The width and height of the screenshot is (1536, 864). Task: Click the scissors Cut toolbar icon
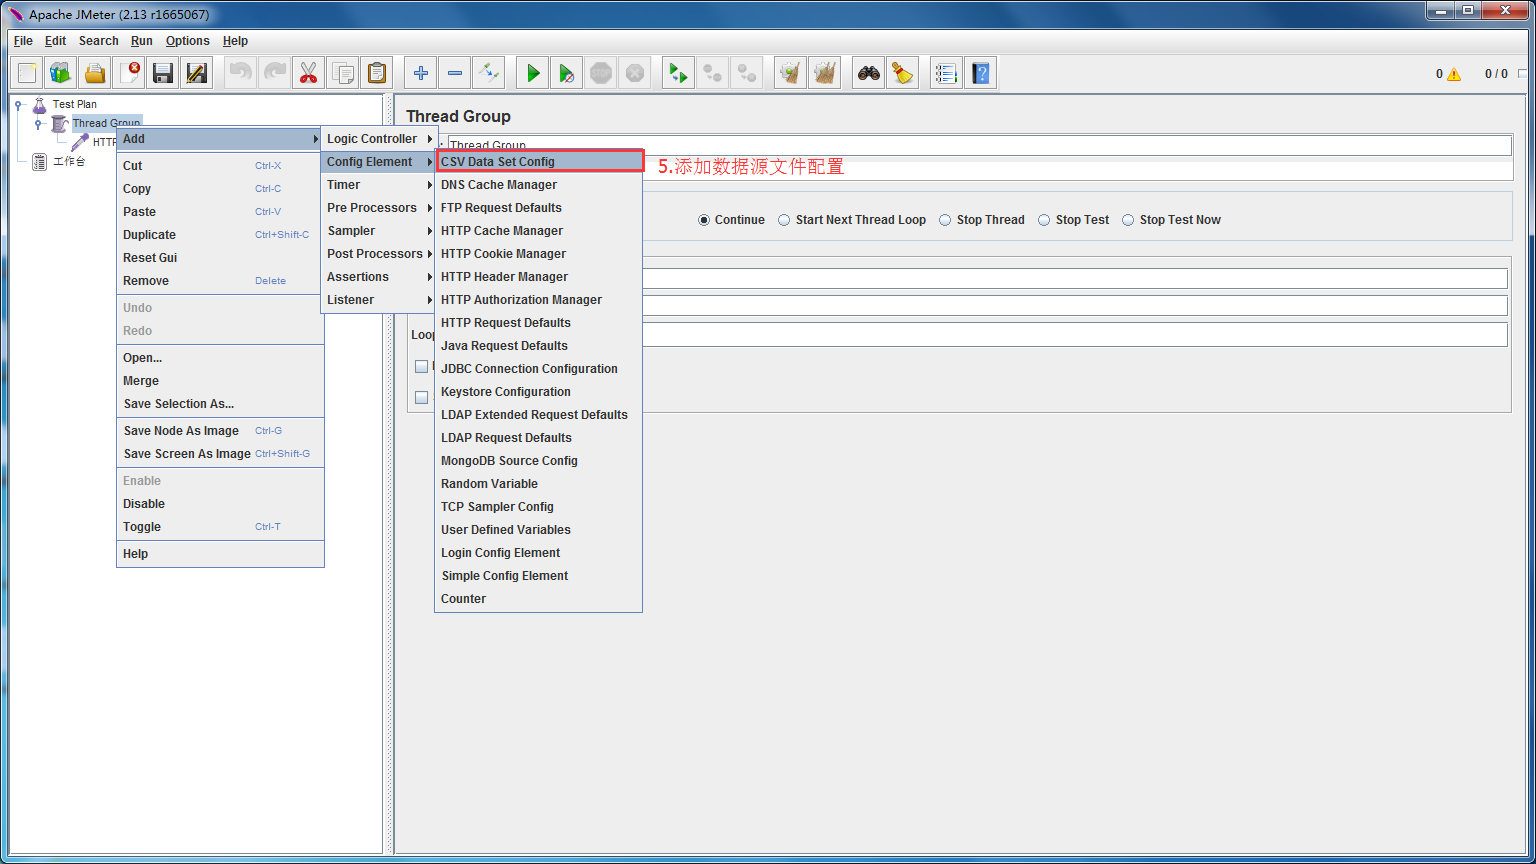point(309,73)
